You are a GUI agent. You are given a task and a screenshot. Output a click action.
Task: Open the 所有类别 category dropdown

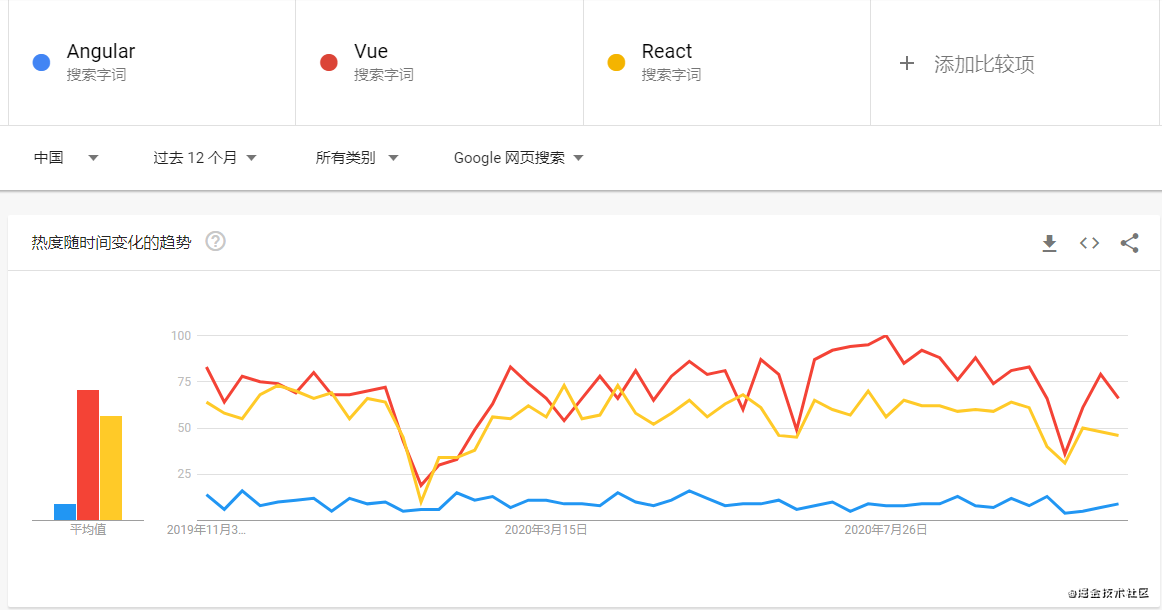tap(357, 157)
